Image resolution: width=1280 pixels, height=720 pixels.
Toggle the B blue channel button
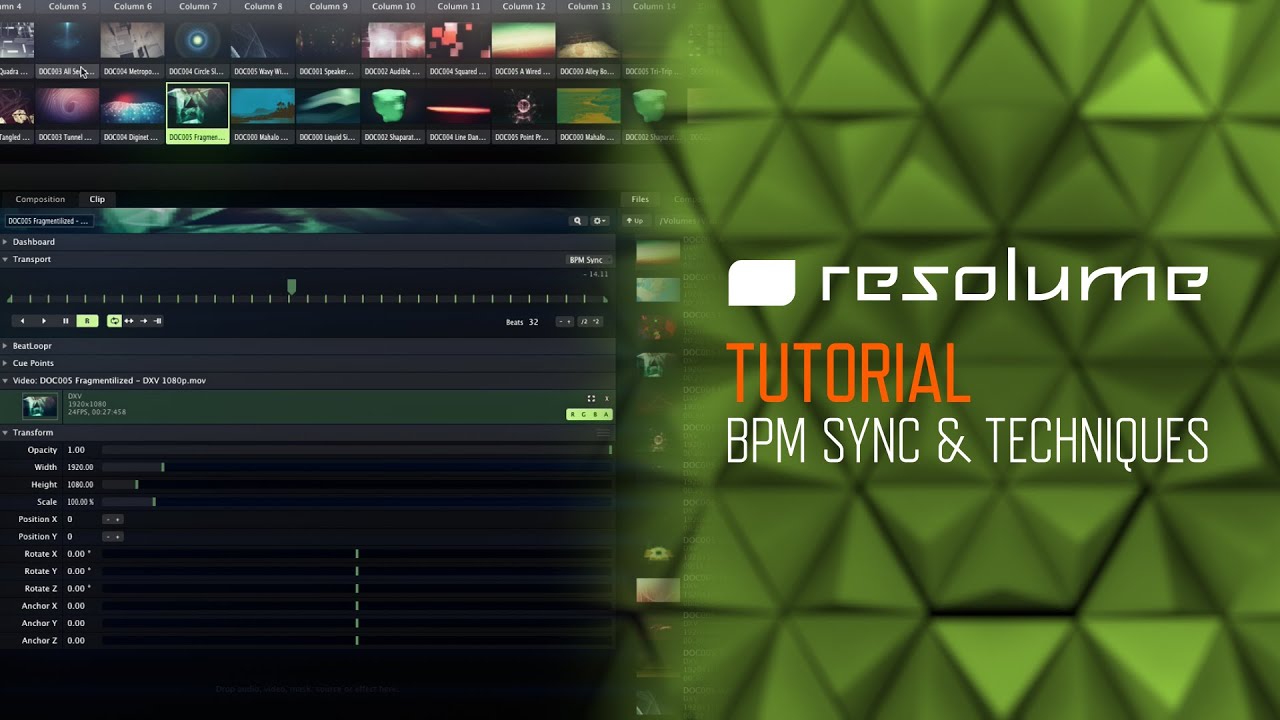click(x=595, y=414)
